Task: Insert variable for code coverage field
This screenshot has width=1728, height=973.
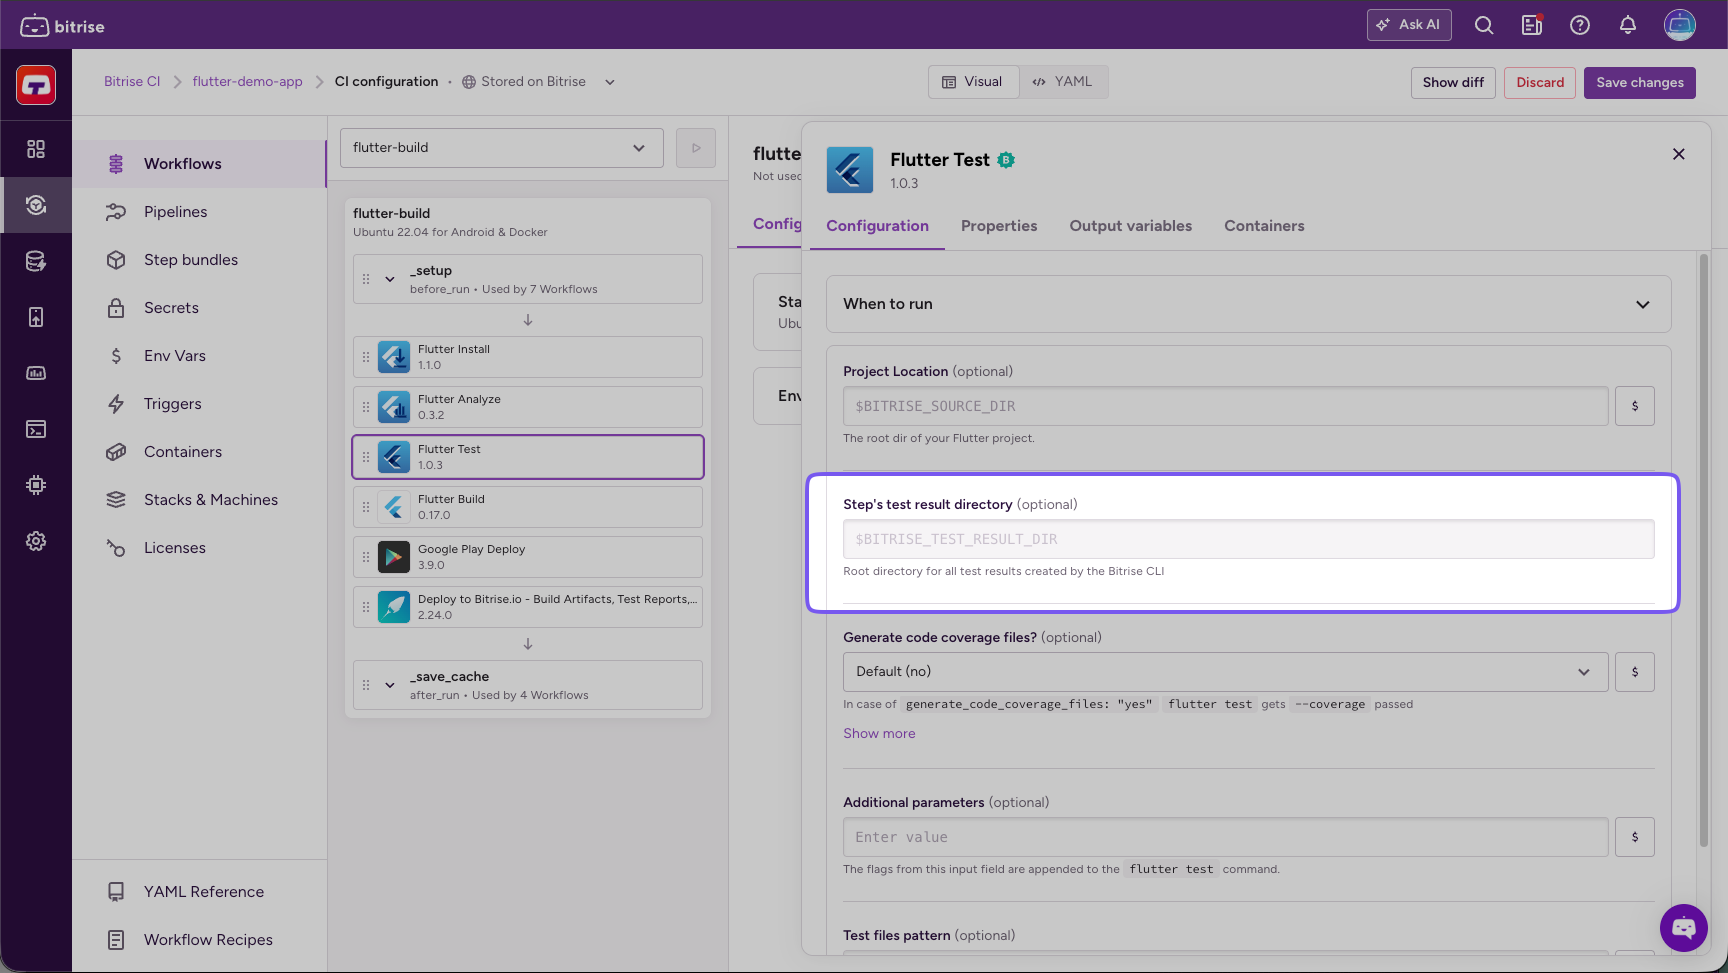Action: click(x=1635, y=672)
